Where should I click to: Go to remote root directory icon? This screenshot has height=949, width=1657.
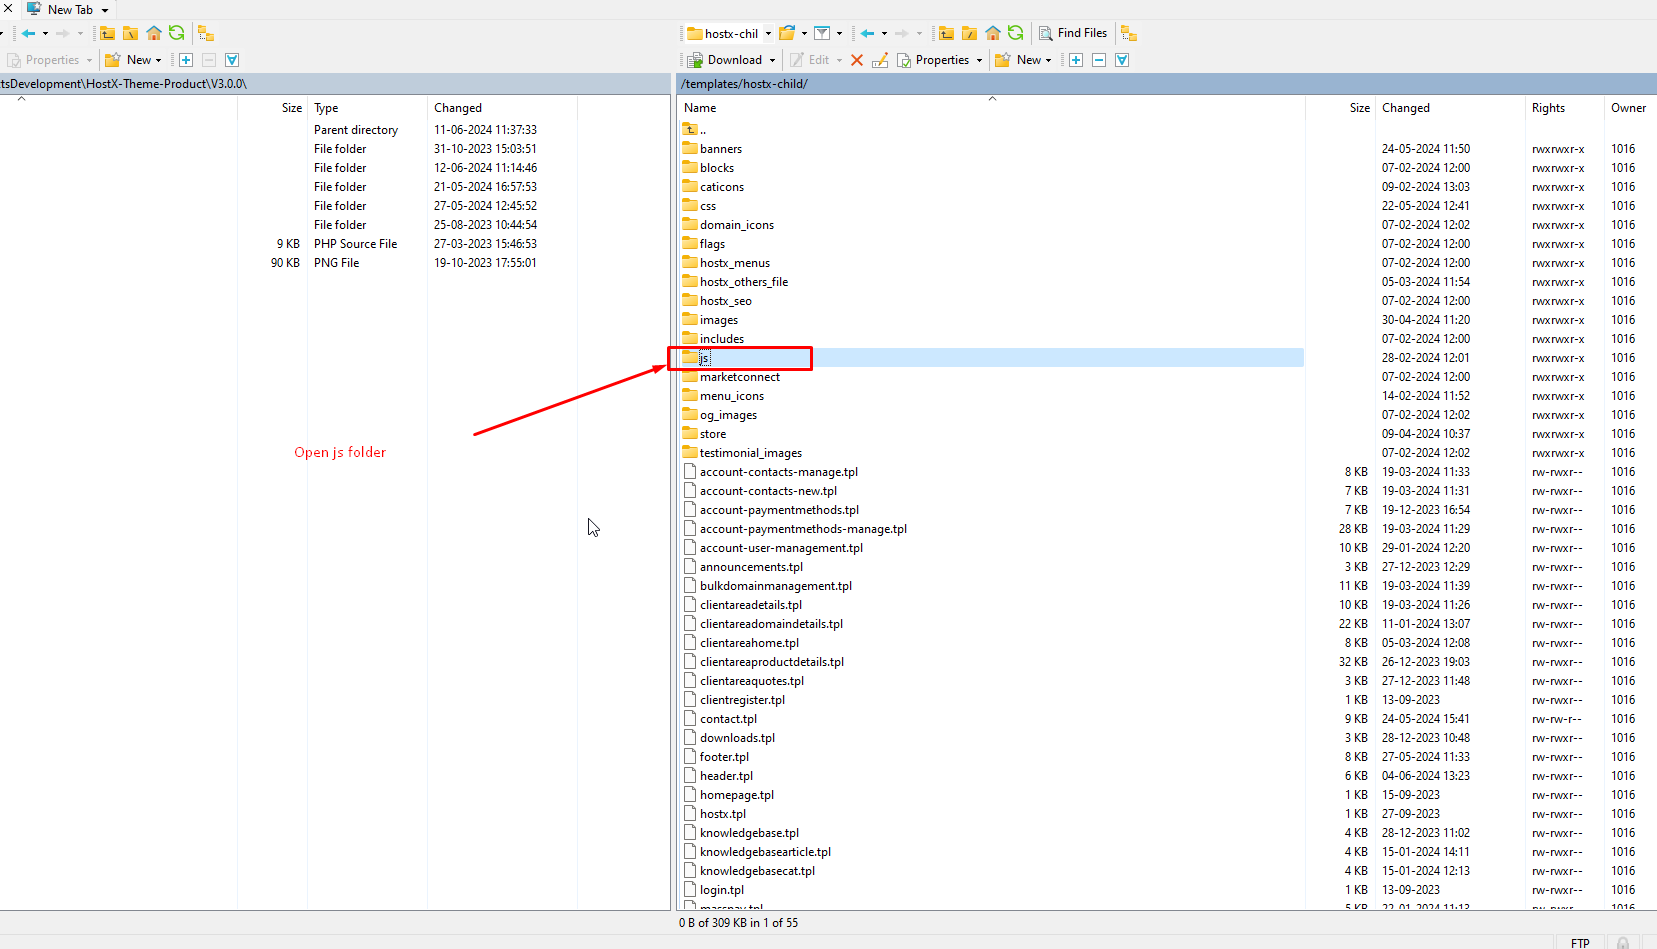click(x=969, y=33)
